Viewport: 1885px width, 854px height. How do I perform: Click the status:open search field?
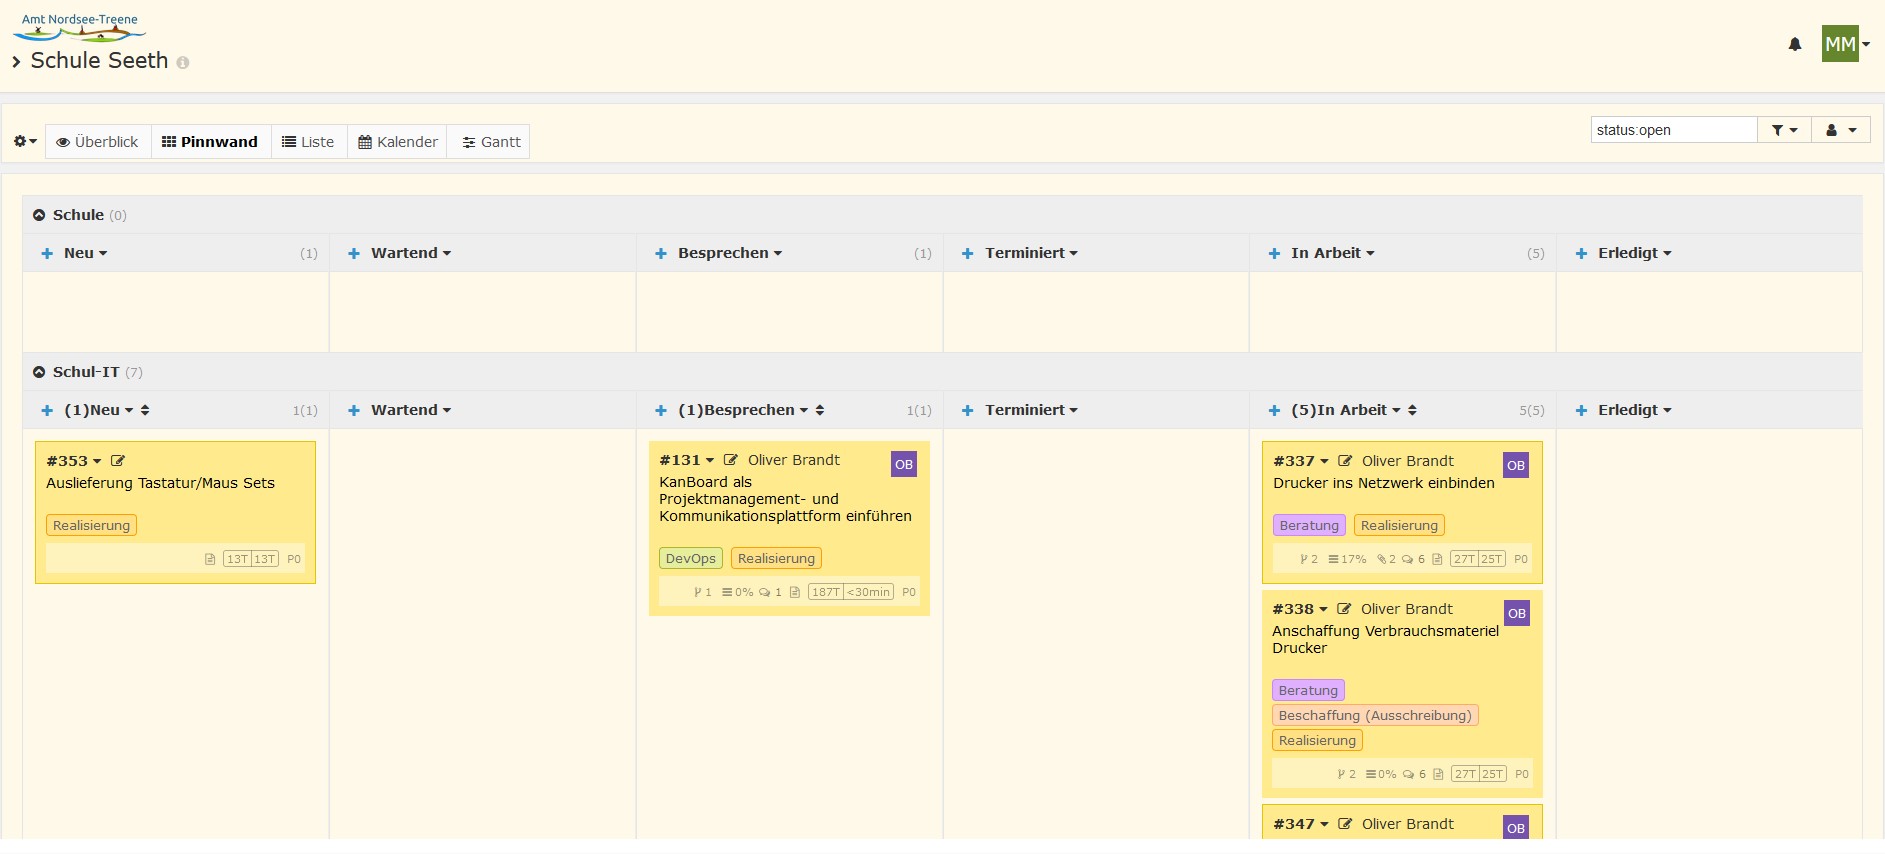[1673, 130]
